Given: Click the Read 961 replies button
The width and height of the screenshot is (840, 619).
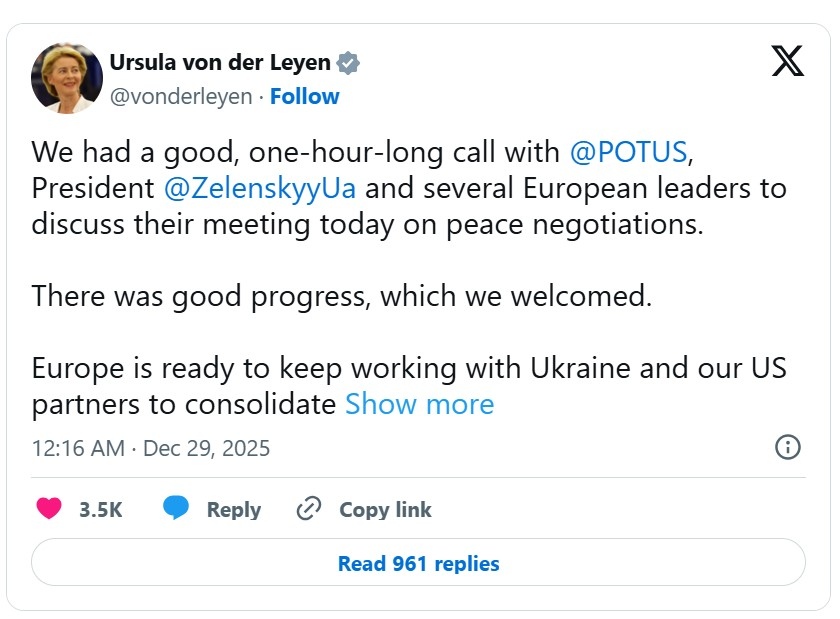Looking at the screenshot, I should coord(418,563).
